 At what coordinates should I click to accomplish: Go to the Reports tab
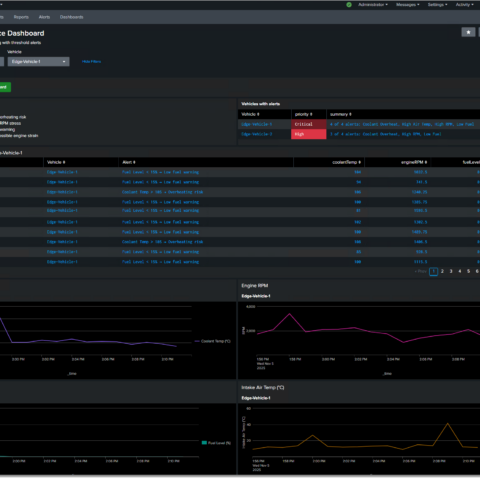pos(21,17)
